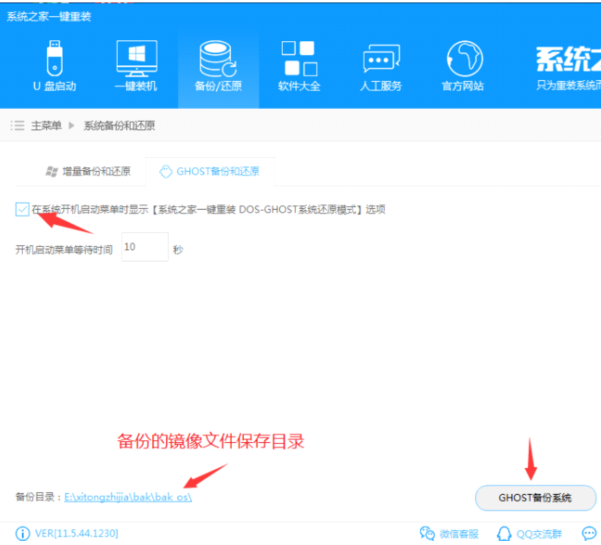Open the U盘启动 USB boot section
Screen dimensions: 601x545
[50, 65]
